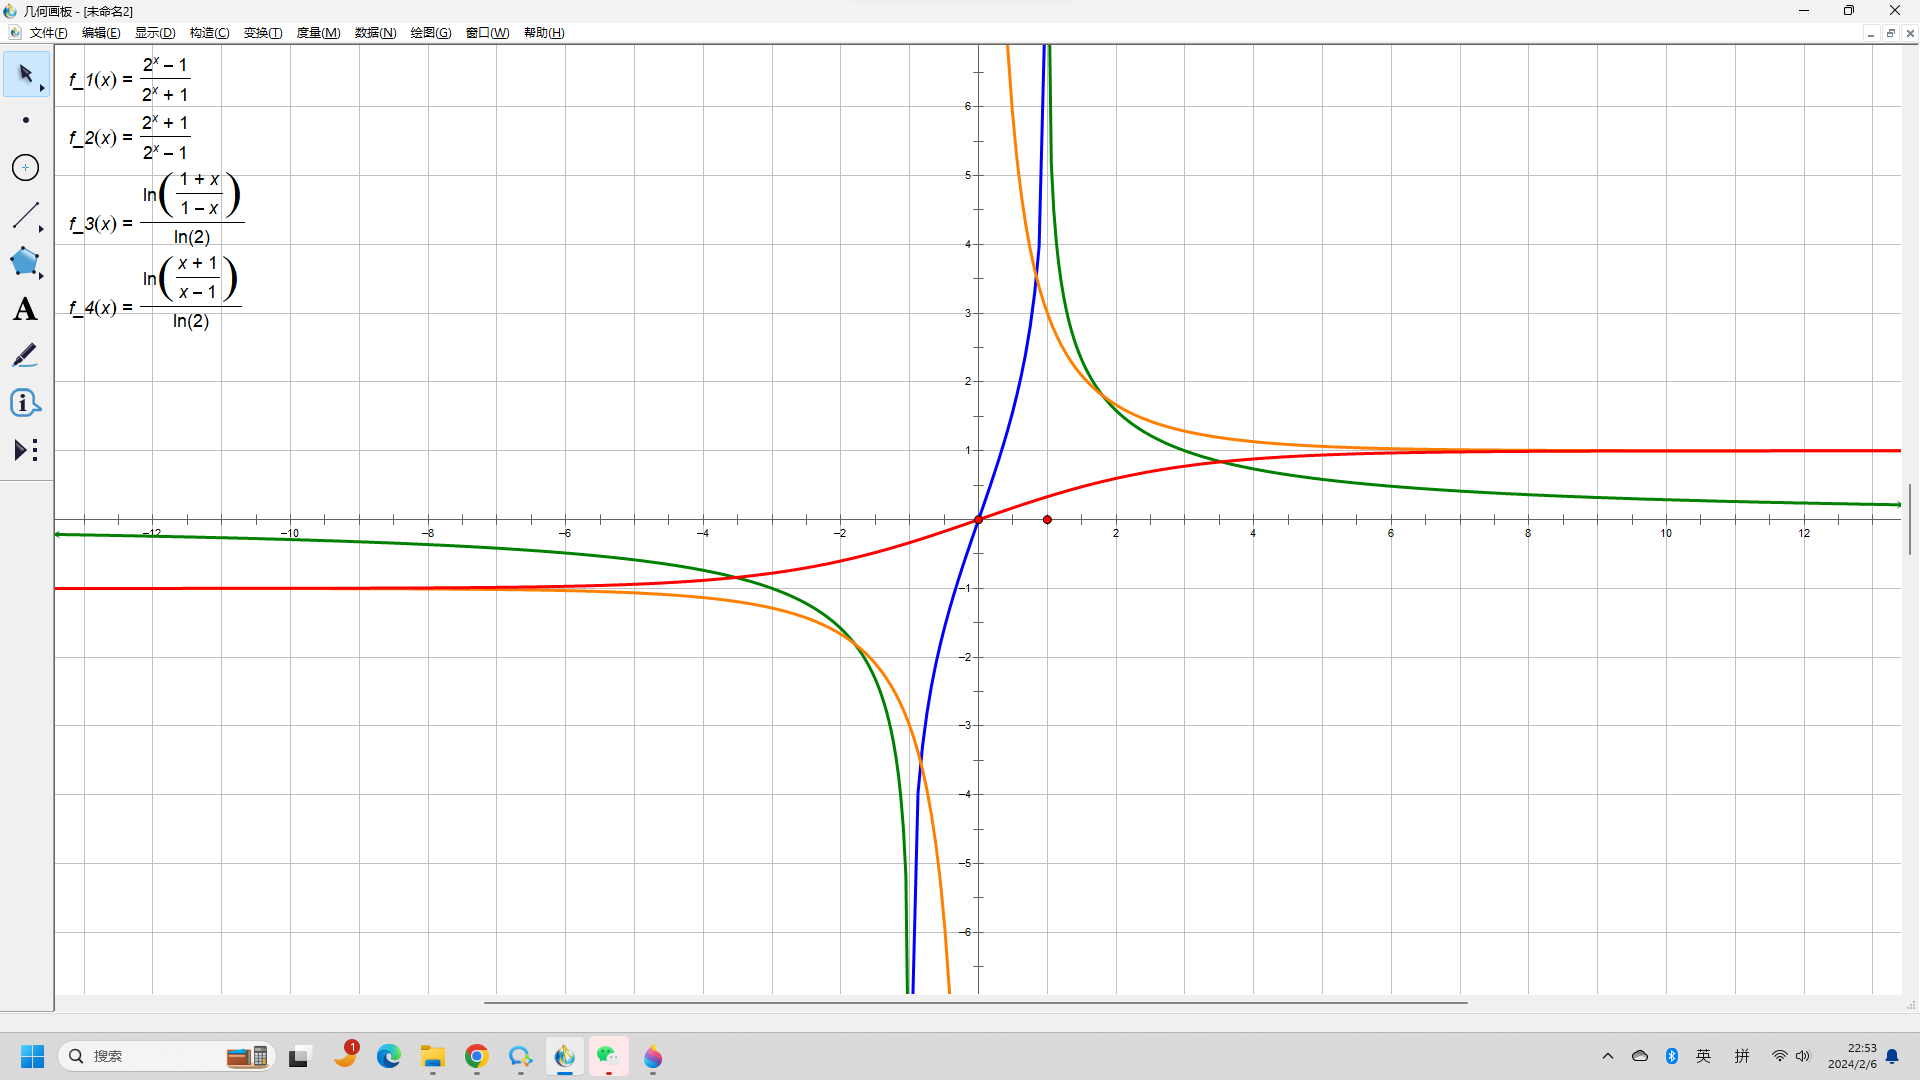Viewport: 1920px width, 1080px height.
Task: Select the Polygon tool
Action: 26,262
